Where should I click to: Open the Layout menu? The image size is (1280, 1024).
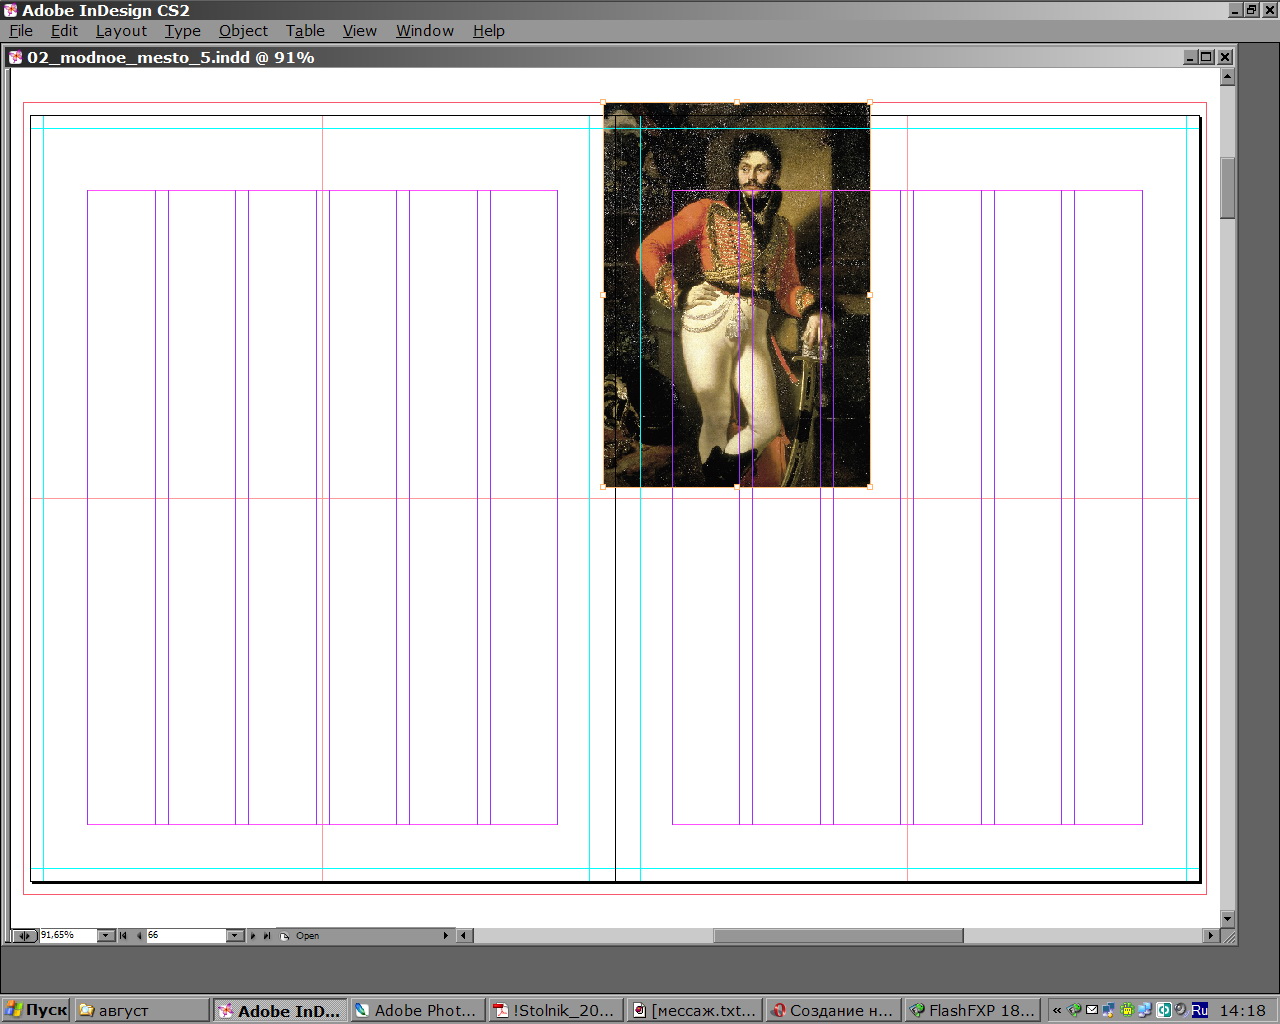121,31
